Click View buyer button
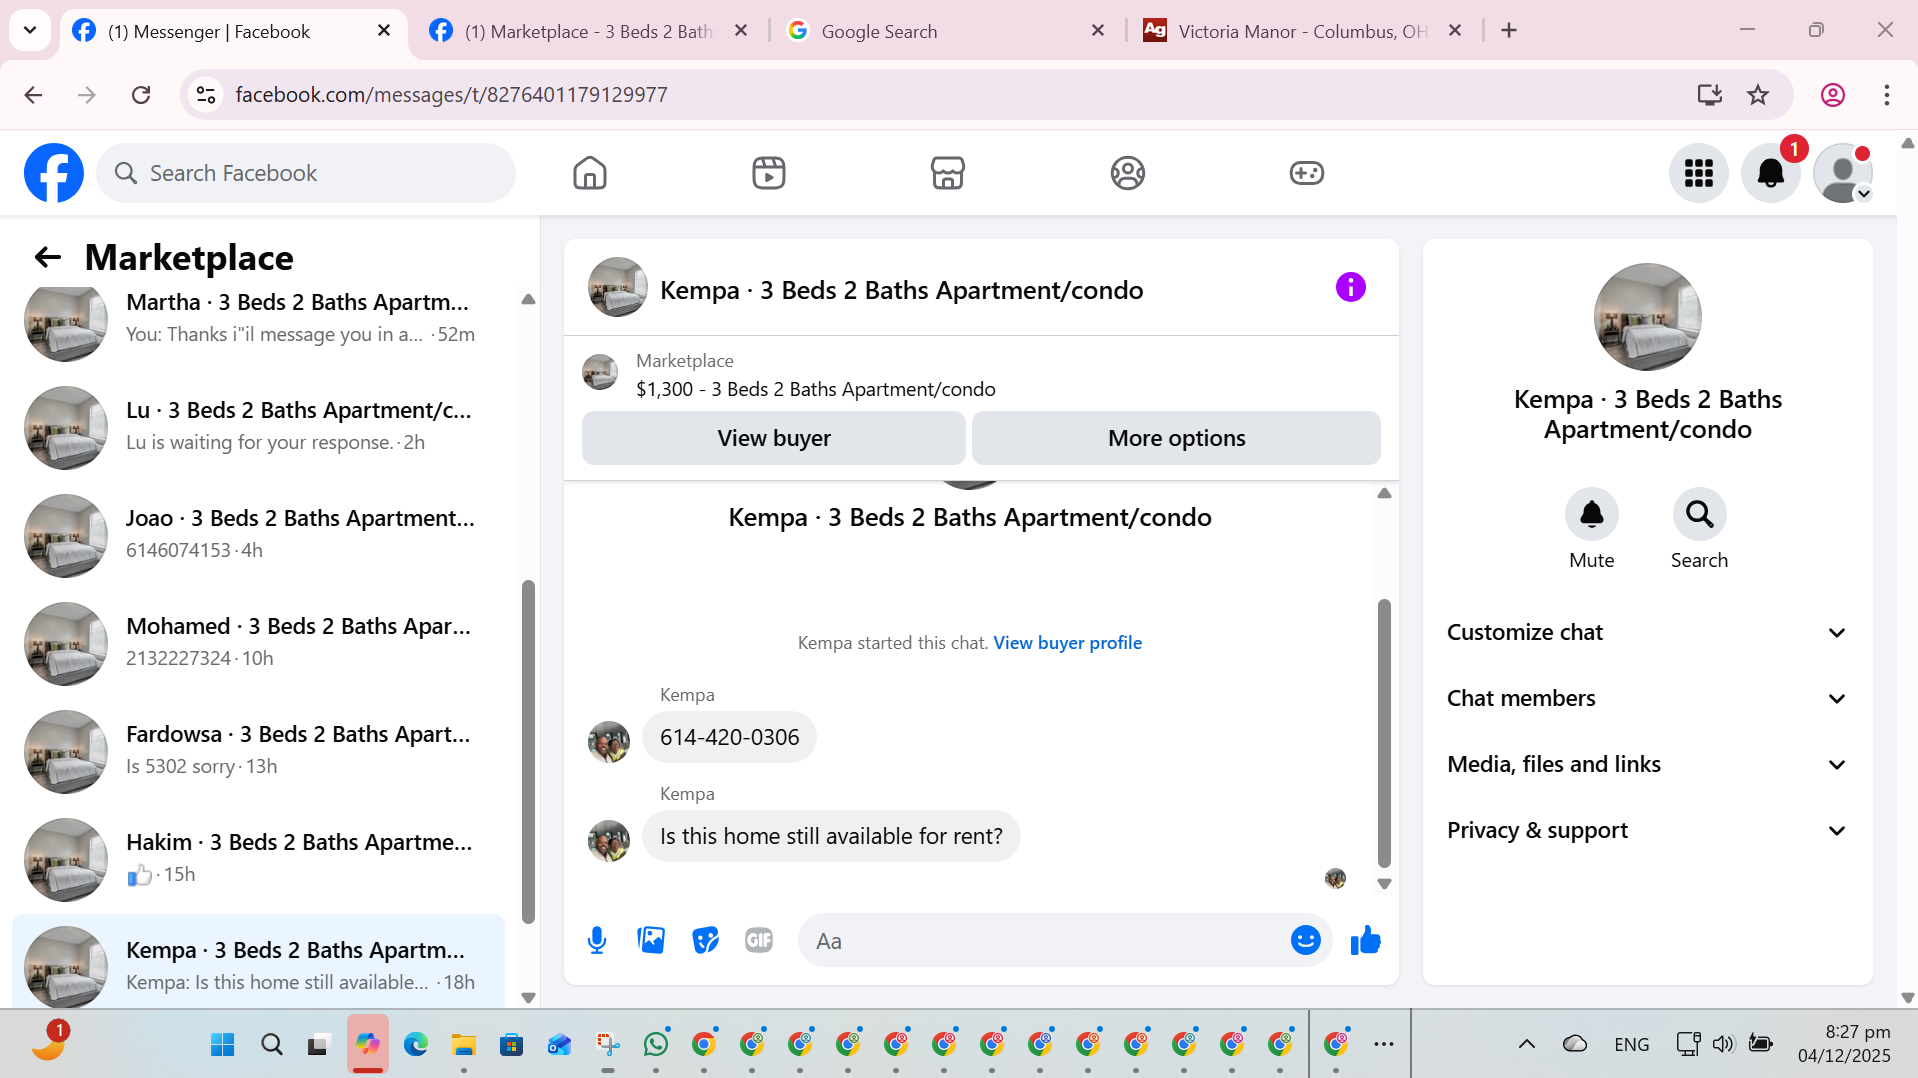 tap(774, 438)
